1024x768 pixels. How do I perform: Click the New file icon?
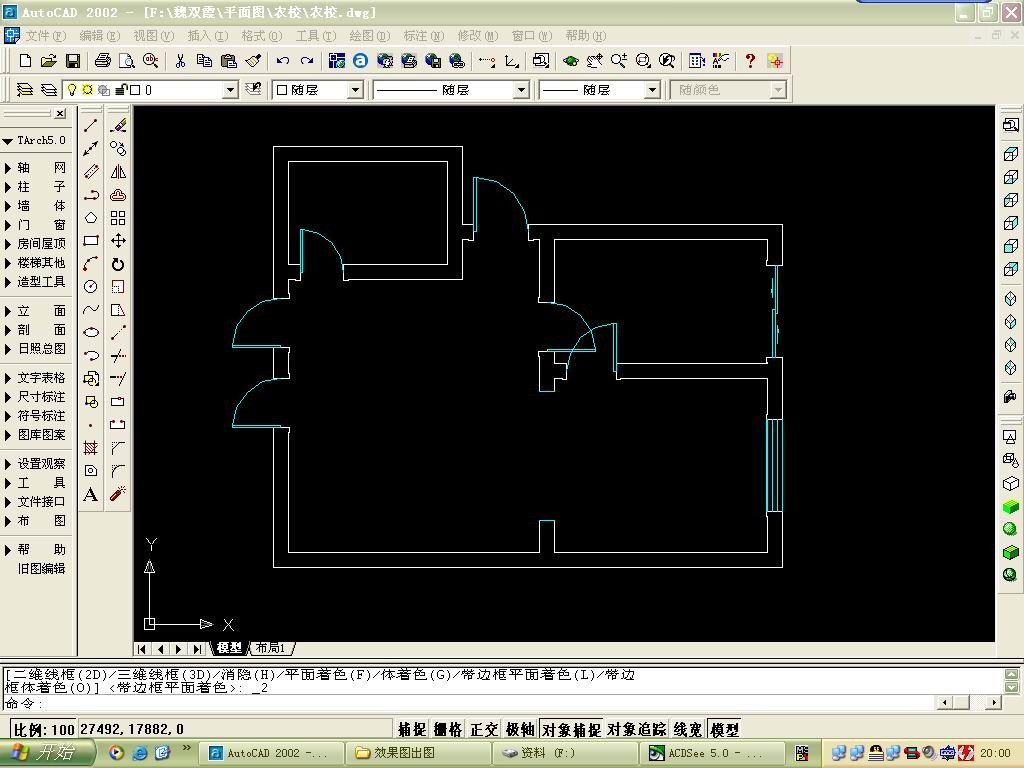[x=25, y=61]
